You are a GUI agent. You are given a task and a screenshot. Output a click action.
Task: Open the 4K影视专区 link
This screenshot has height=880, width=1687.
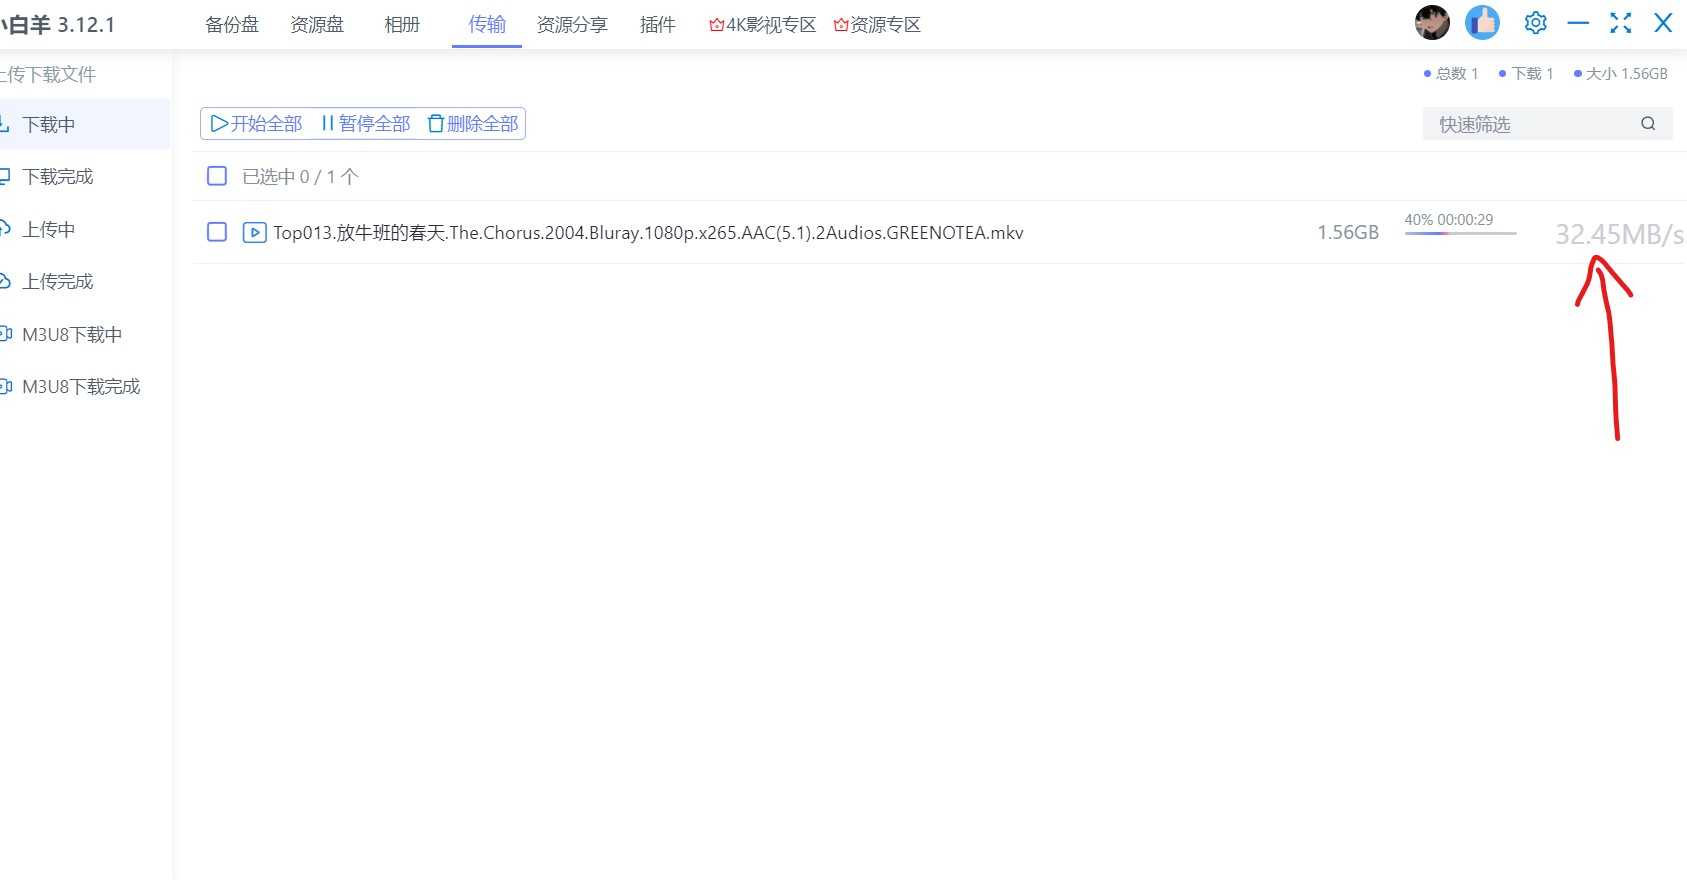[762, 25]
